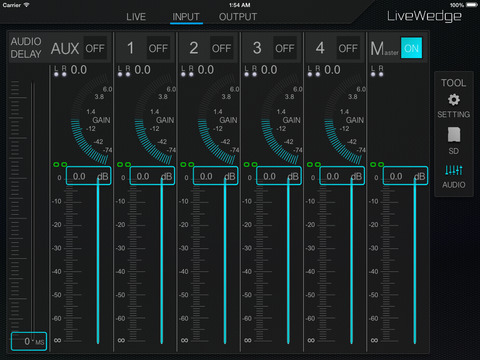Click channel 3 gain value 0.0
This screenshot has width=480, height=360.
tap(269, 70)
